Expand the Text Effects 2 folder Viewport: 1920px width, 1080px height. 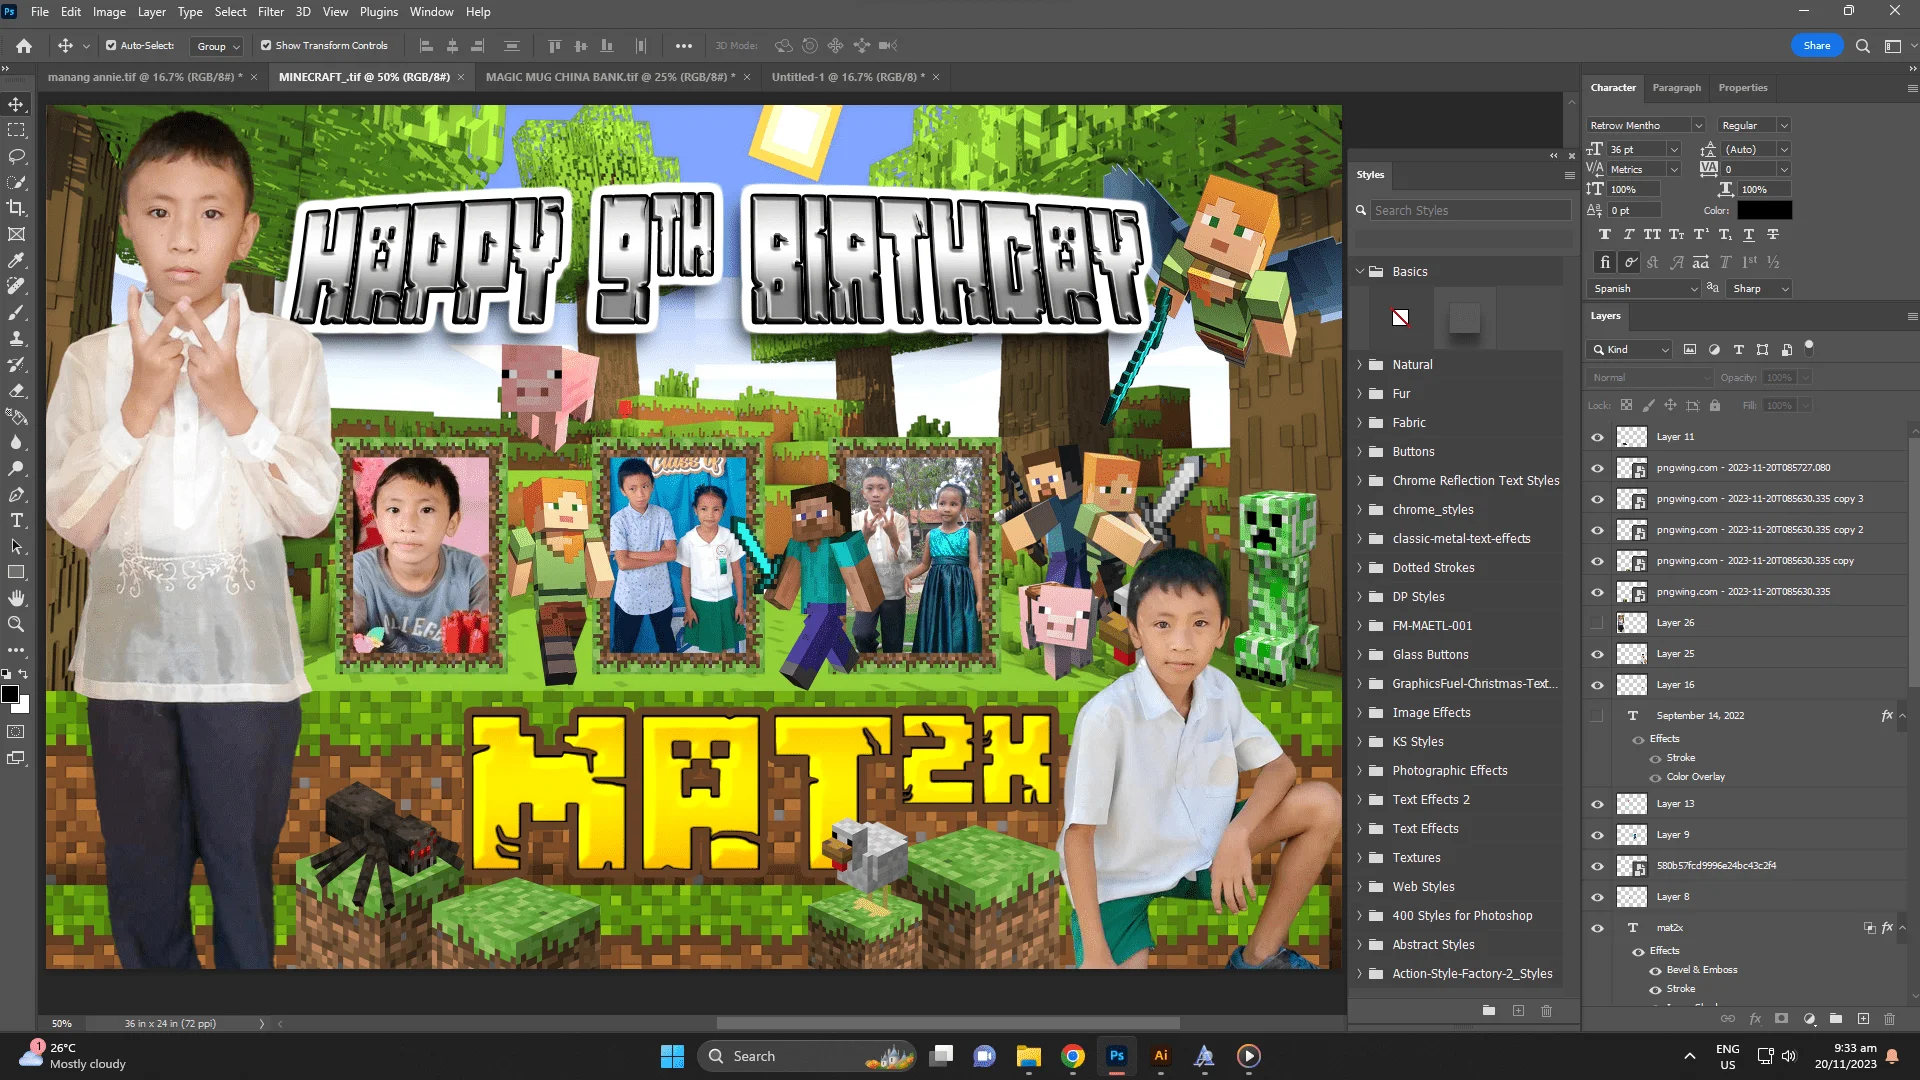1360,799
